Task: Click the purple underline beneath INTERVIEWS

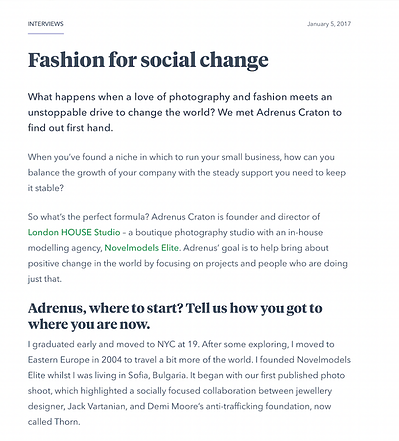Action: pyautogui.click(x=46, y=33)
